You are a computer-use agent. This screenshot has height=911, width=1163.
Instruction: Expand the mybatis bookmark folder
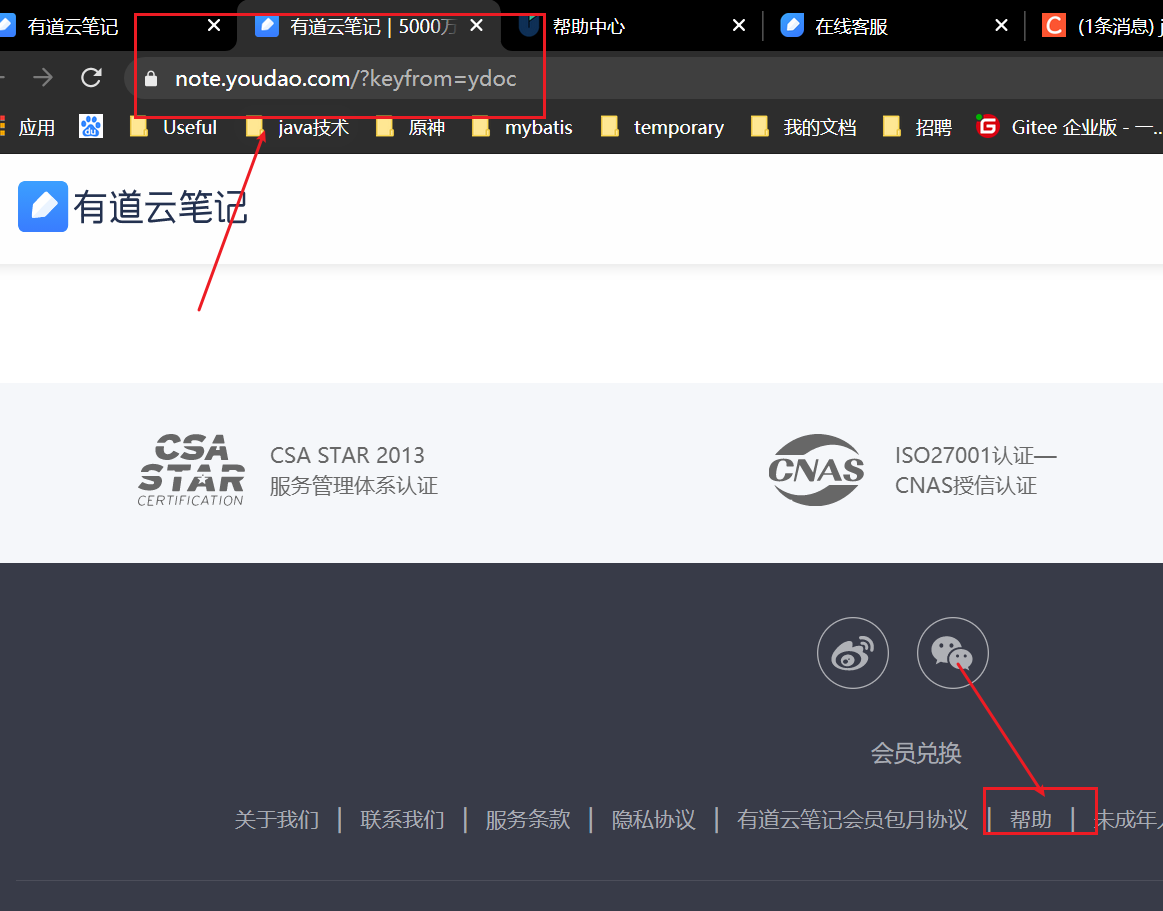(522, 127)
